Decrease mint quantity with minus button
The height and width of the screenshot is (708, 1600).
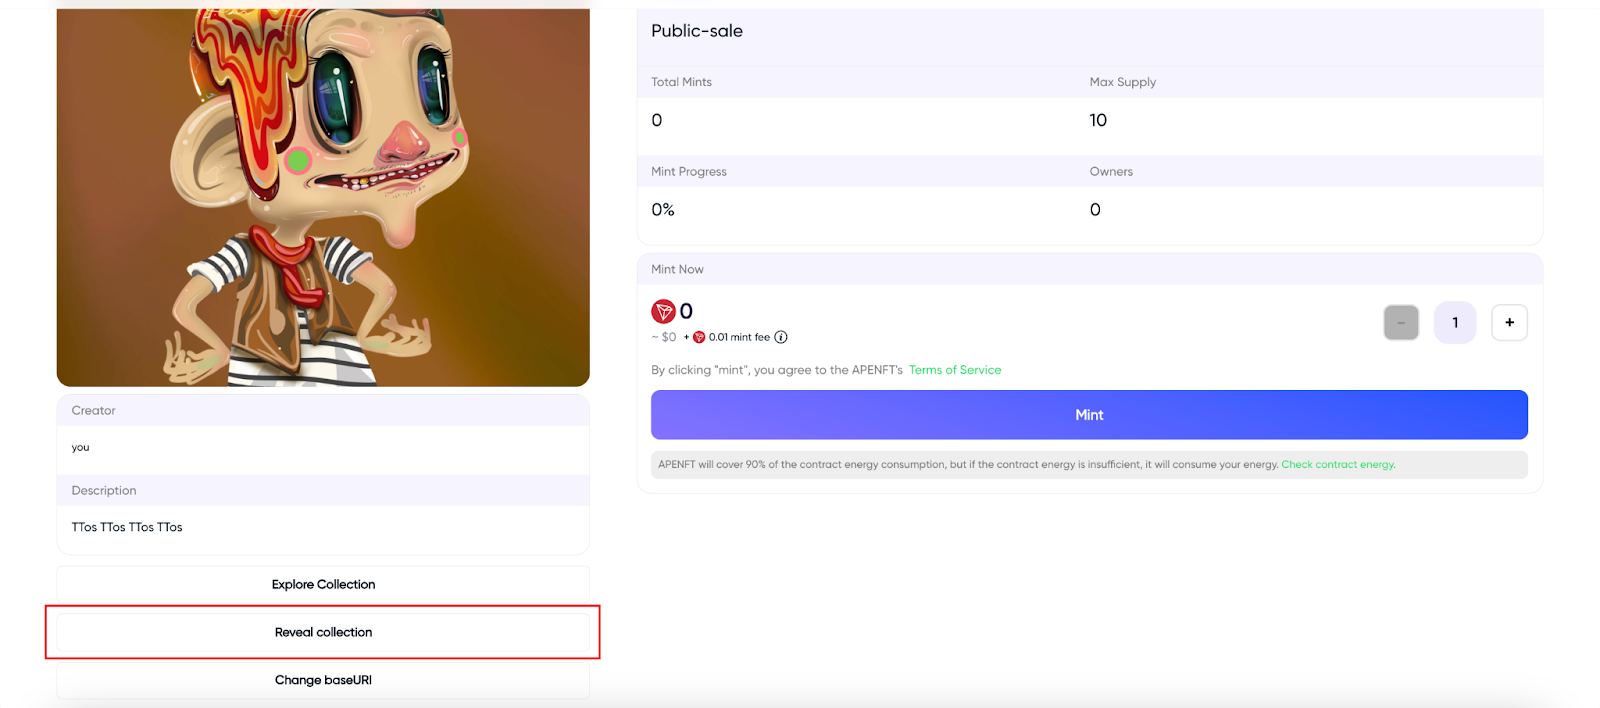pyautogui.click(x=1401, y=322)
